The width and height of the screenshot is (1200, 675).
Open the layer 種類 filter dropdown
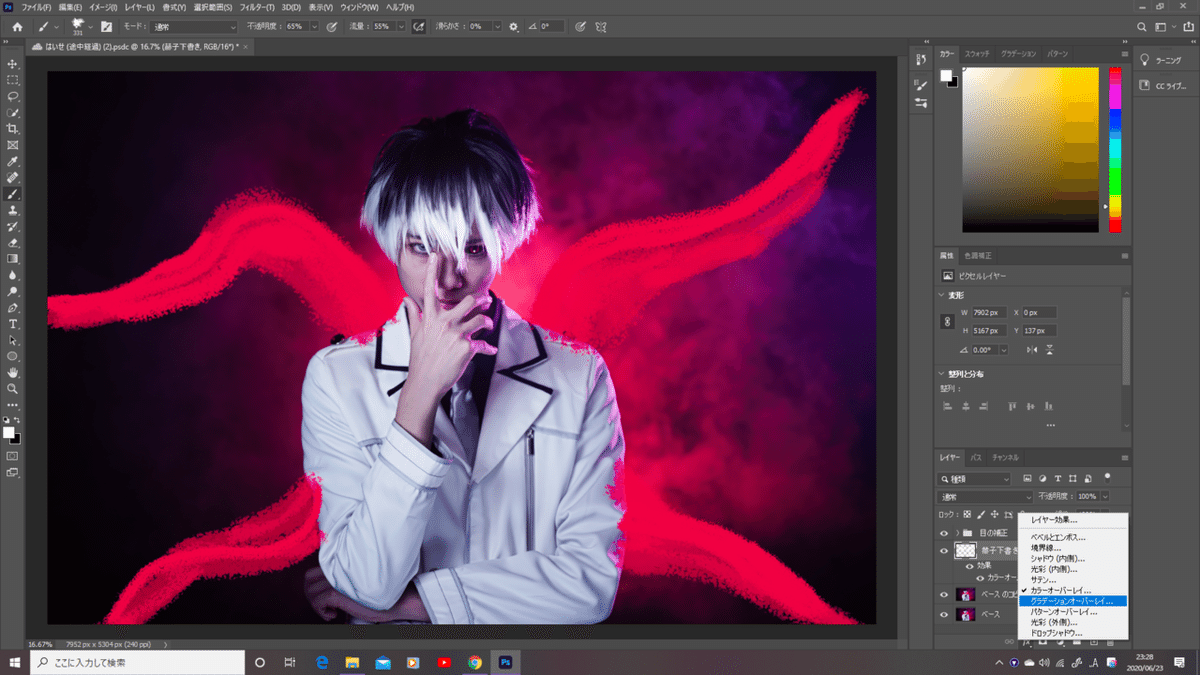[975, 479]
